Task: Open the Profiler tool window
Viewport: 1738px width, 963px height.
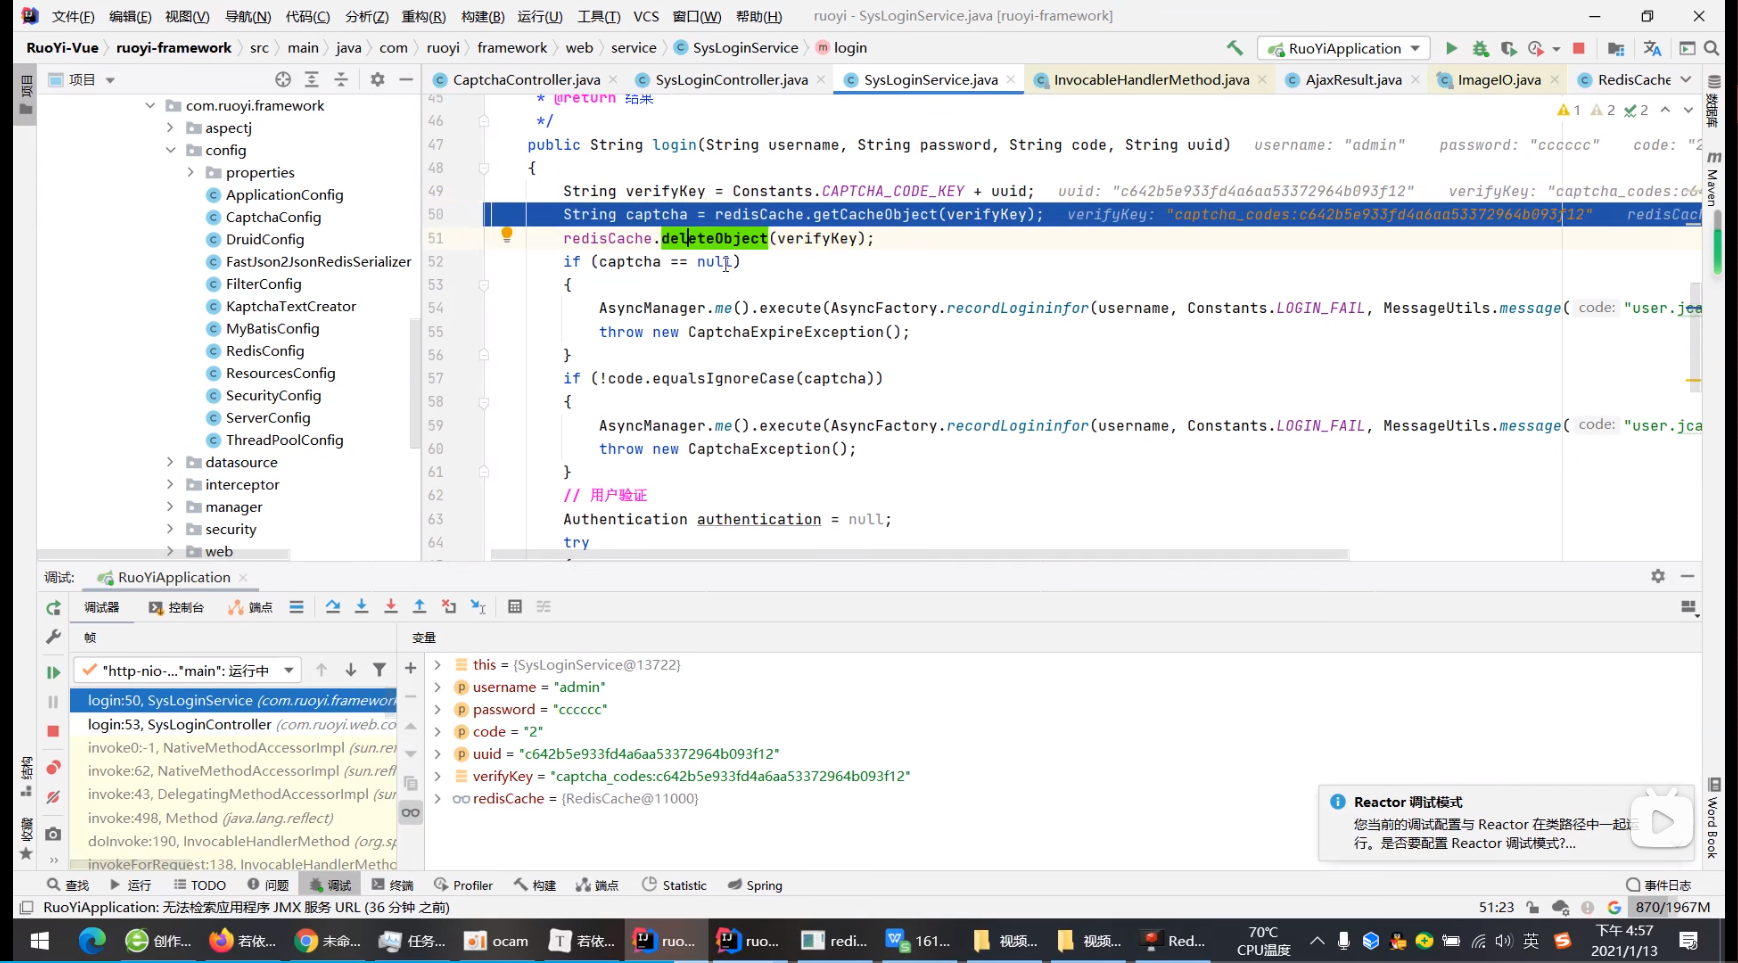Action: point(463,885)
